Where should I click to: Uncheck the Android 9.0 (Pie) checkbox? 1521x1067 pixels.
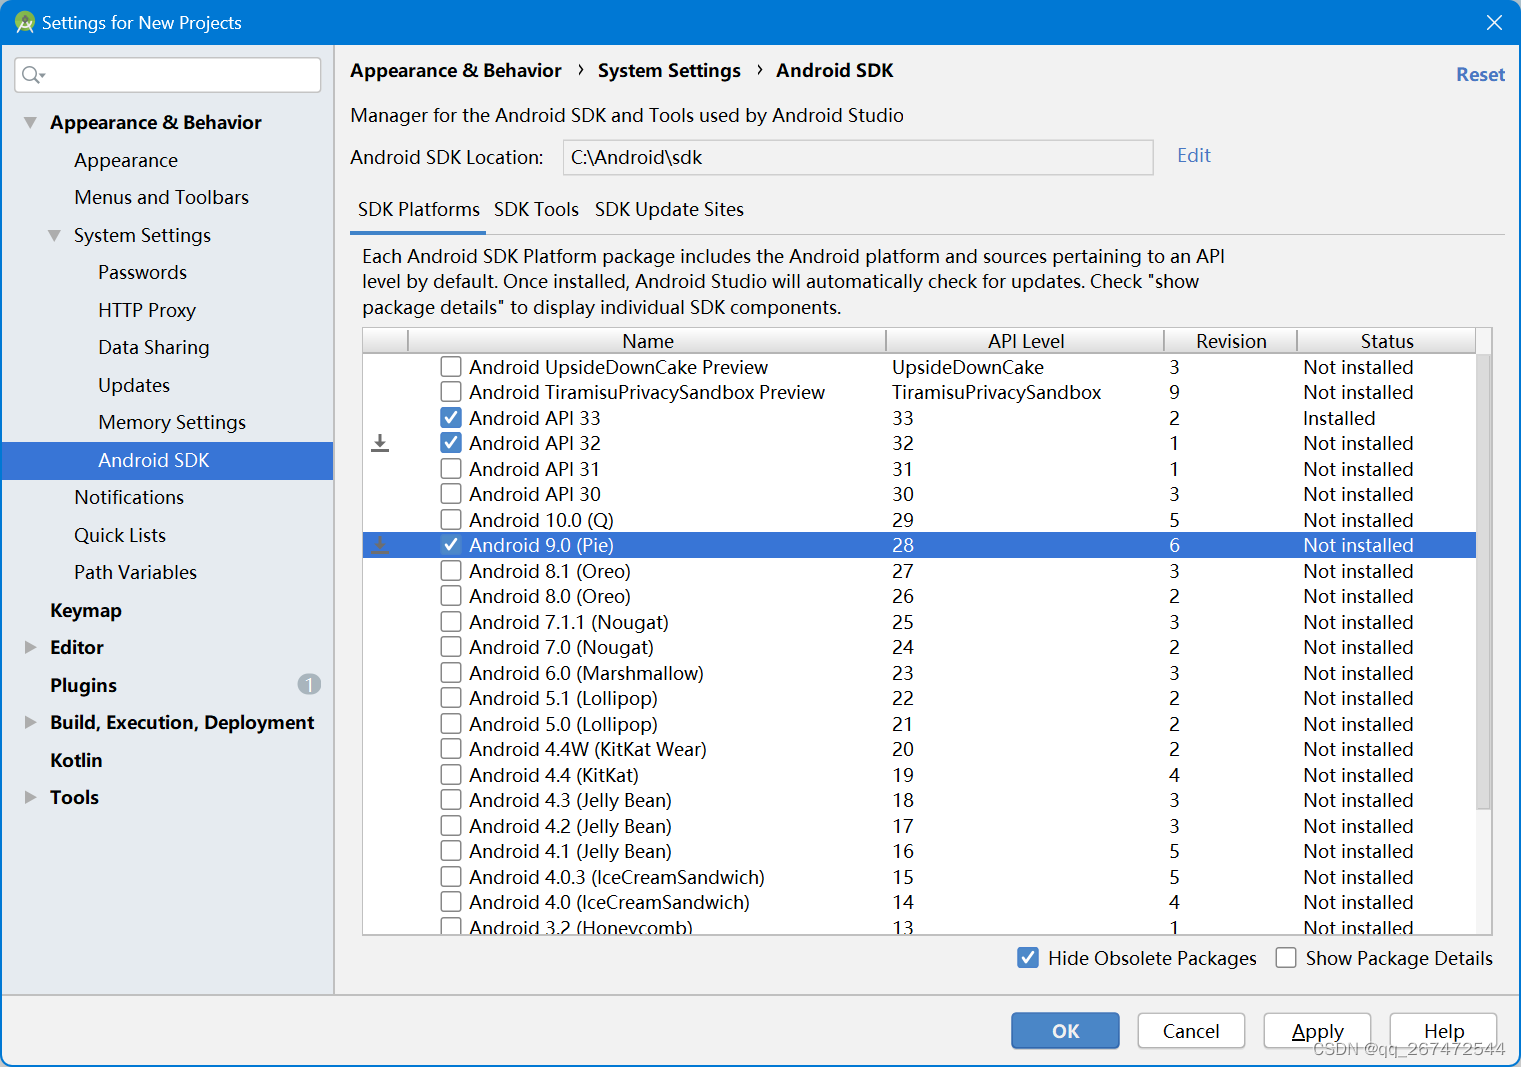[x=451, y=545]
